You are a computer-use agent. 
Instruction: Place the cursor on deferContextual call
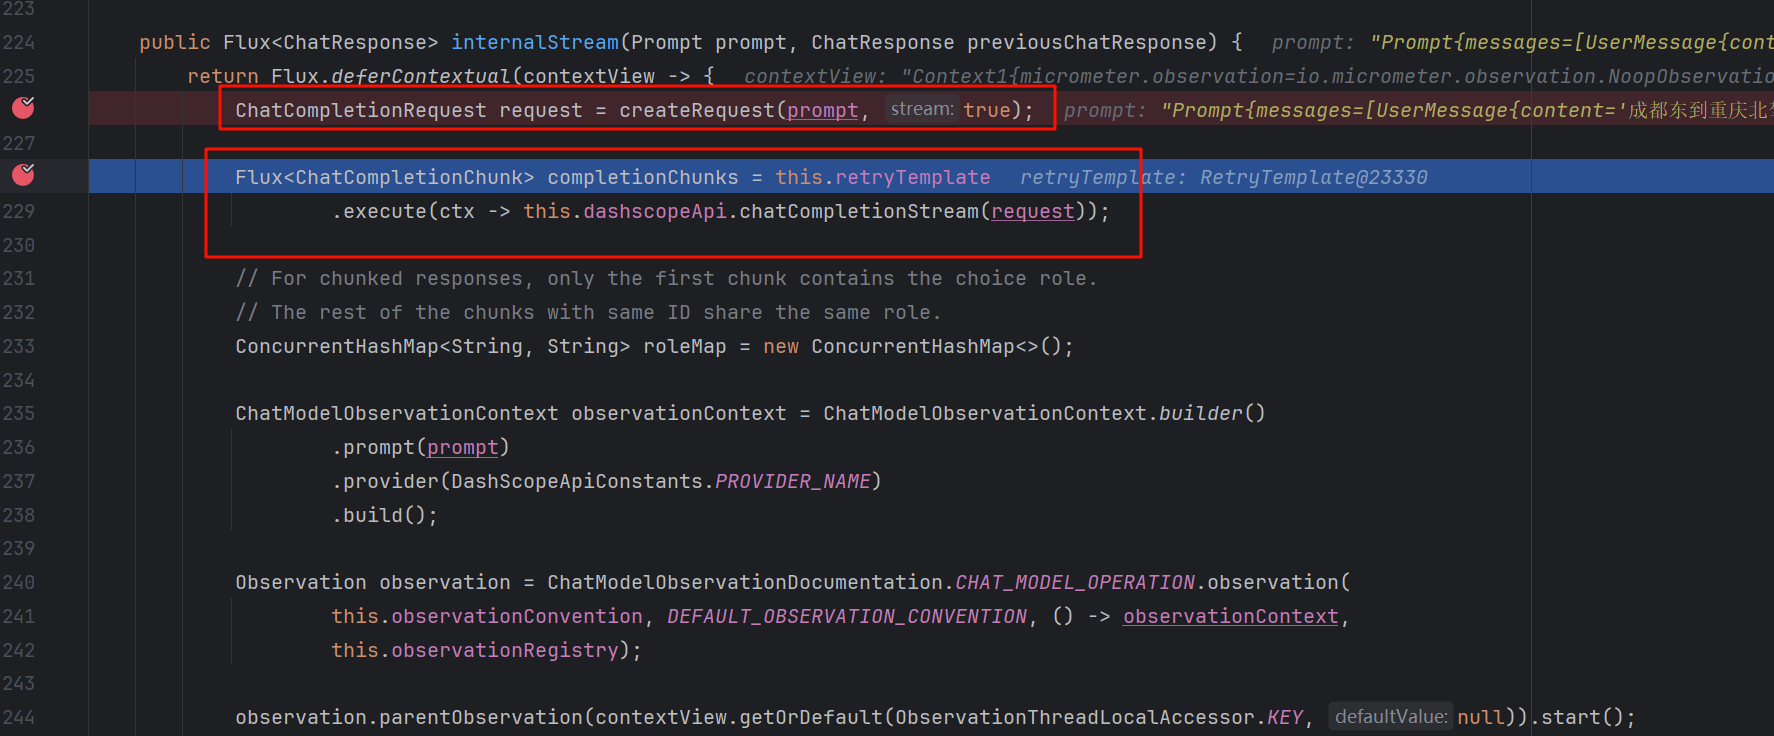421,76
